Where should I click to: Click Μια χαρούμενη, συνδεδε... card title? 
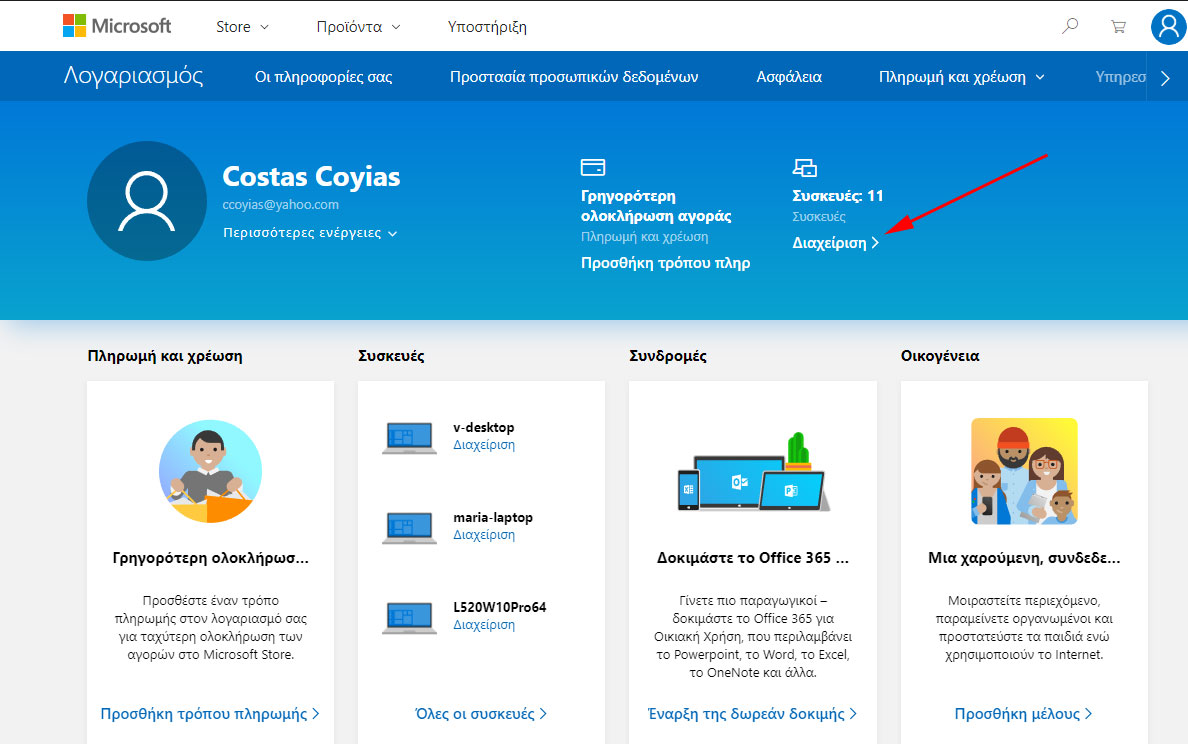click(x=1024, y=558)
